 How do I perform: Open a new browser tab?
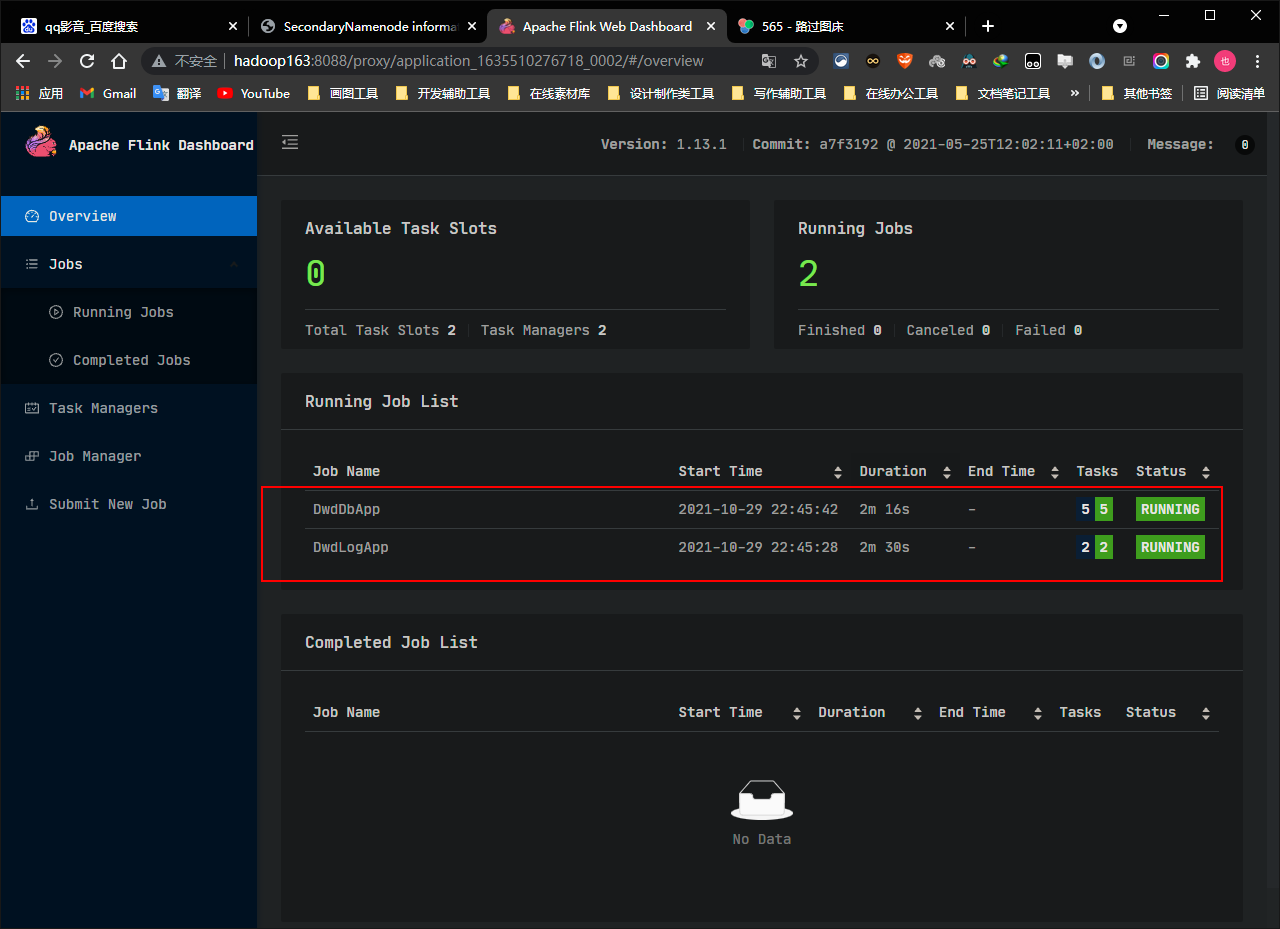coord(988,26)
